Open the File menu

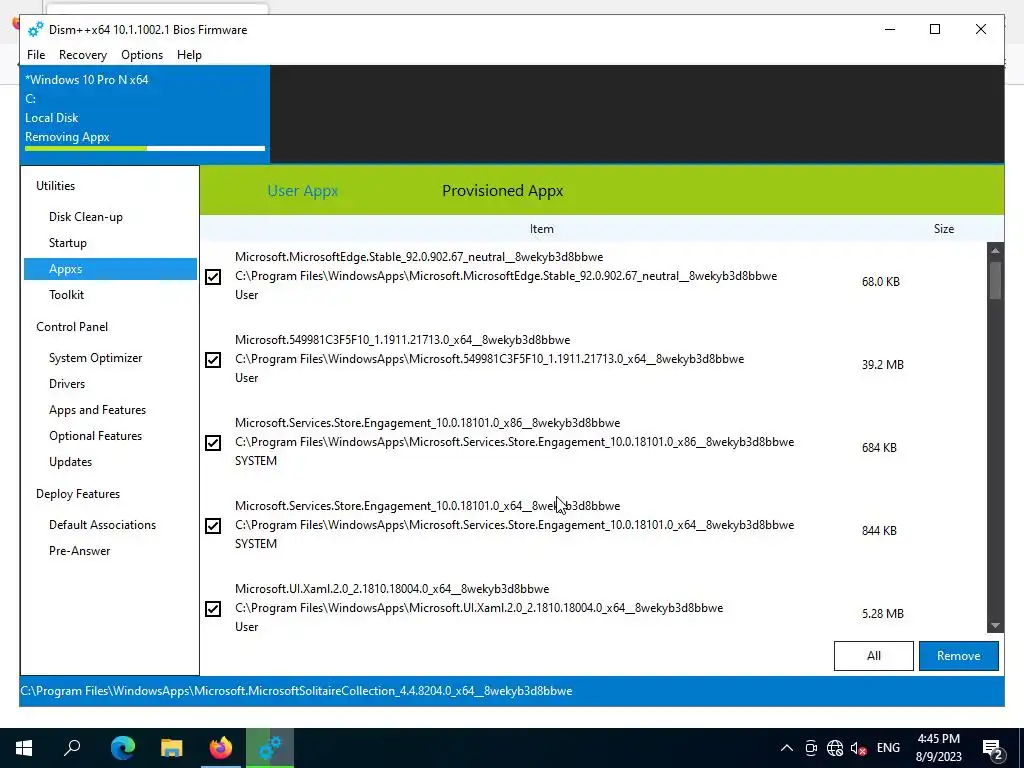[x=36, y=55]
